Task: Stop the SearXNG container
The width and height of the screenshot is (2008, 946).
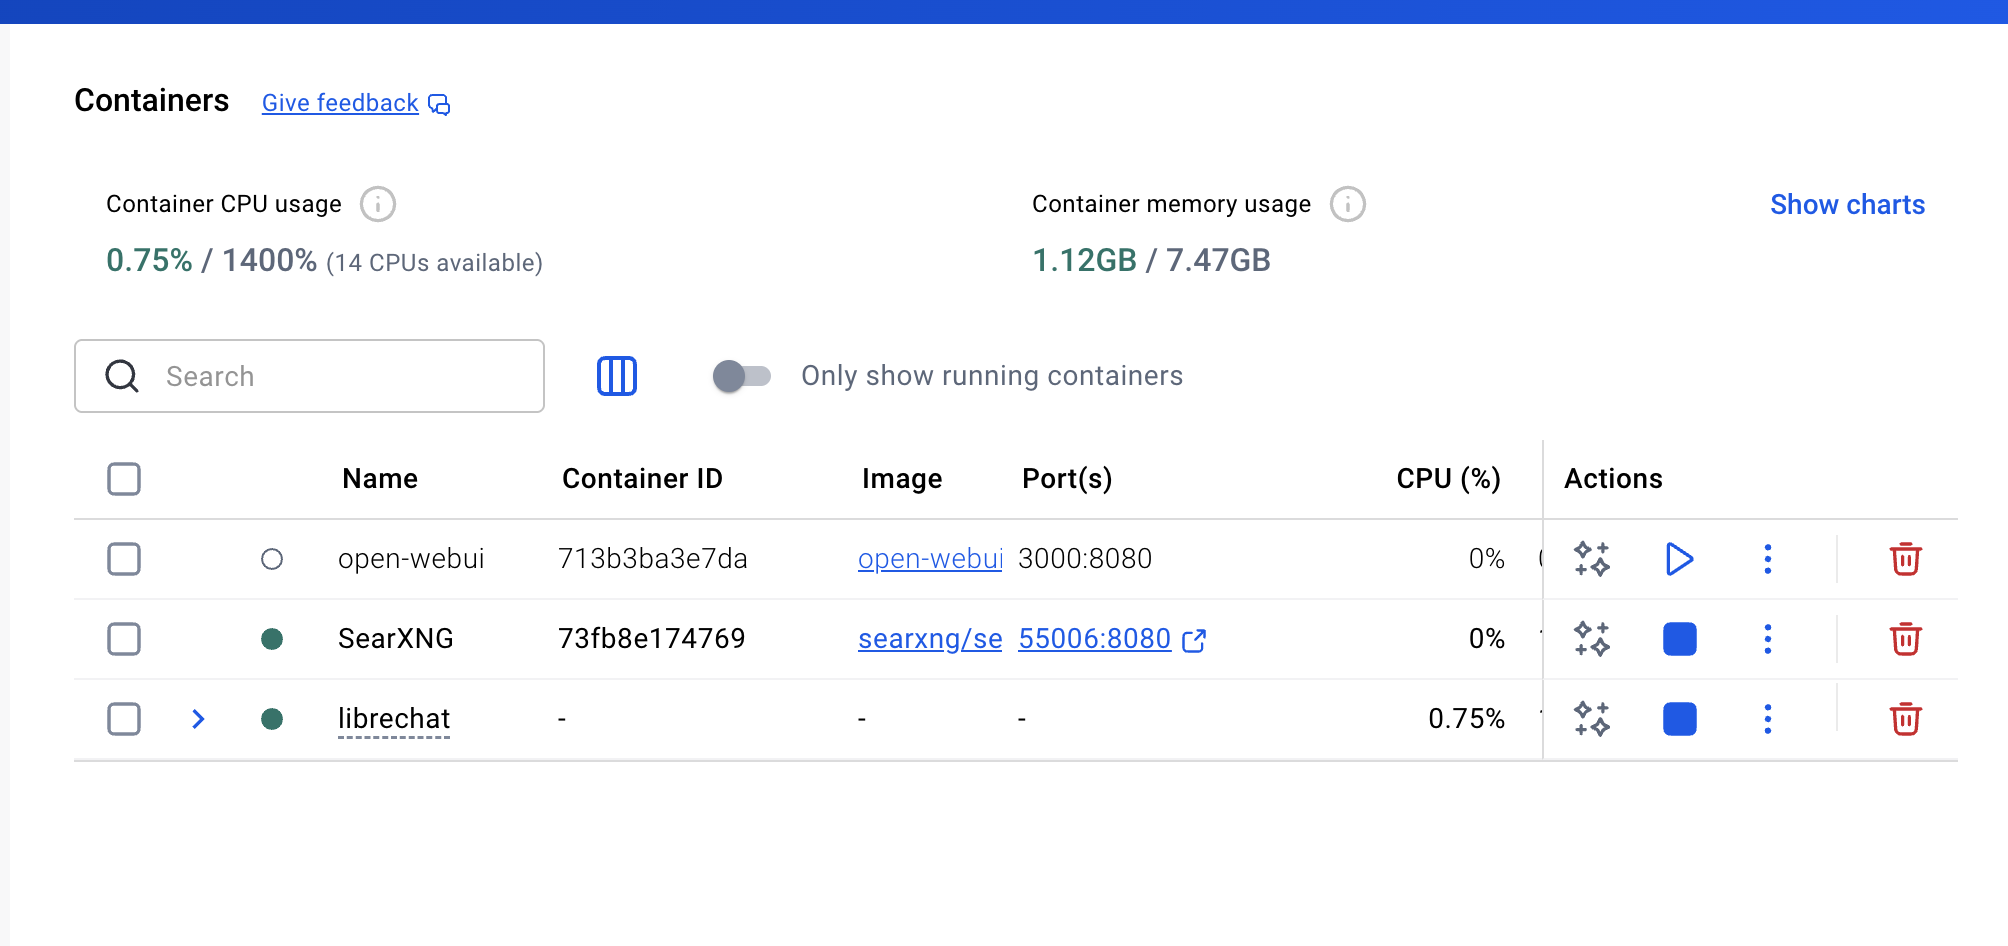Action: pyautogui.click(x=1679, y=639)
